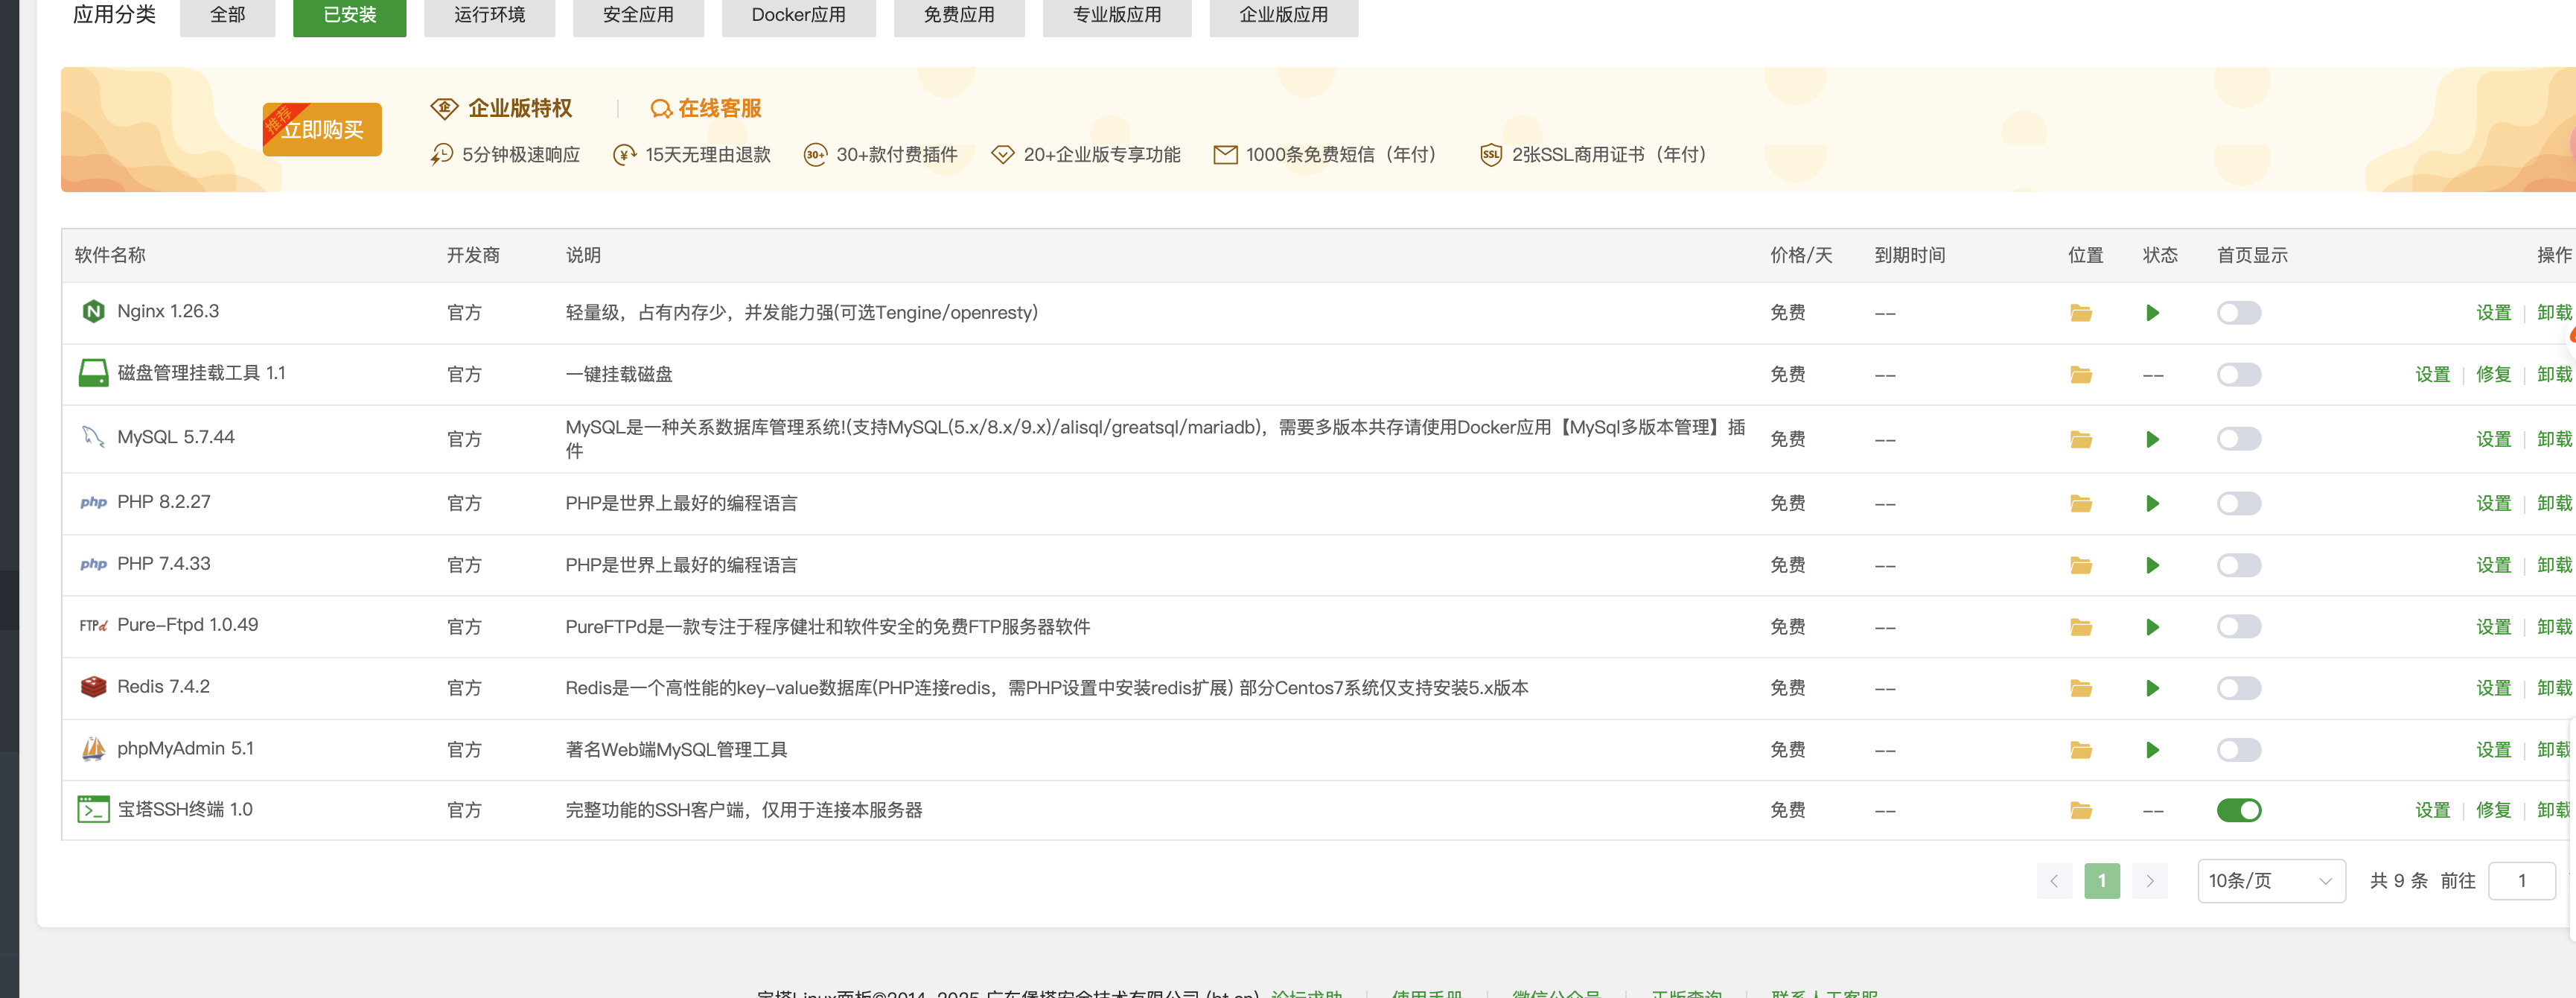Click the phpMyAdmin sailboat icon
The width and height of the screenshot is (2576, 998).
tap(93, 748)
